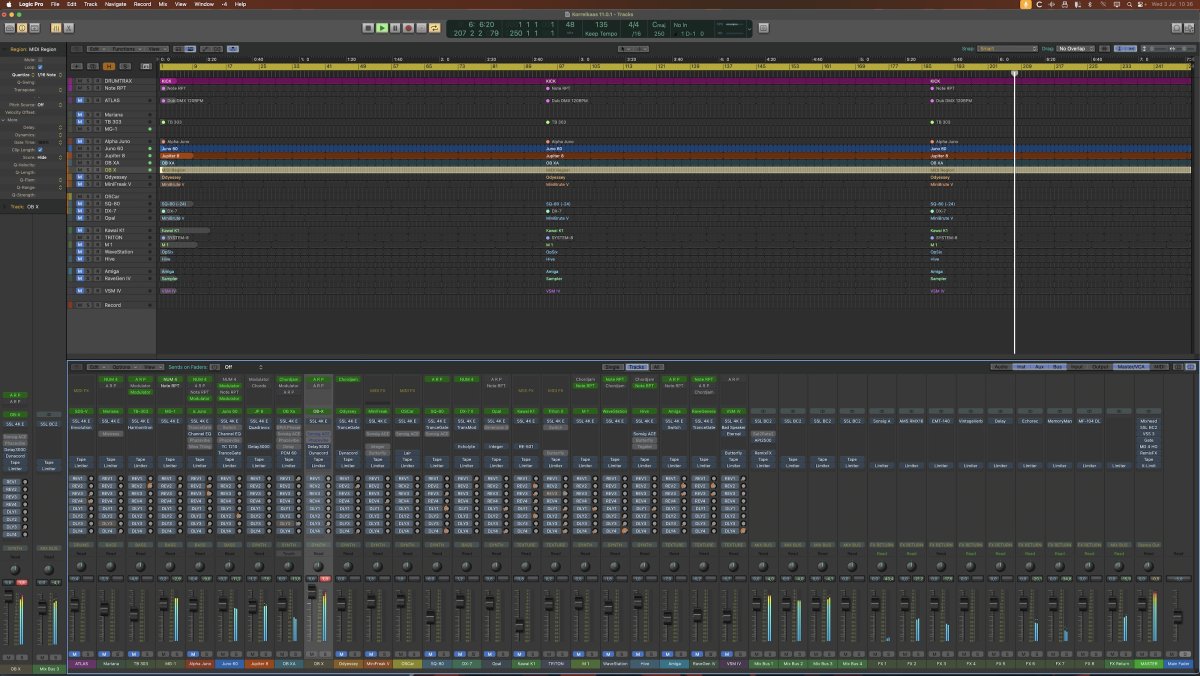Select the Record track header

[x=113, y=305]
